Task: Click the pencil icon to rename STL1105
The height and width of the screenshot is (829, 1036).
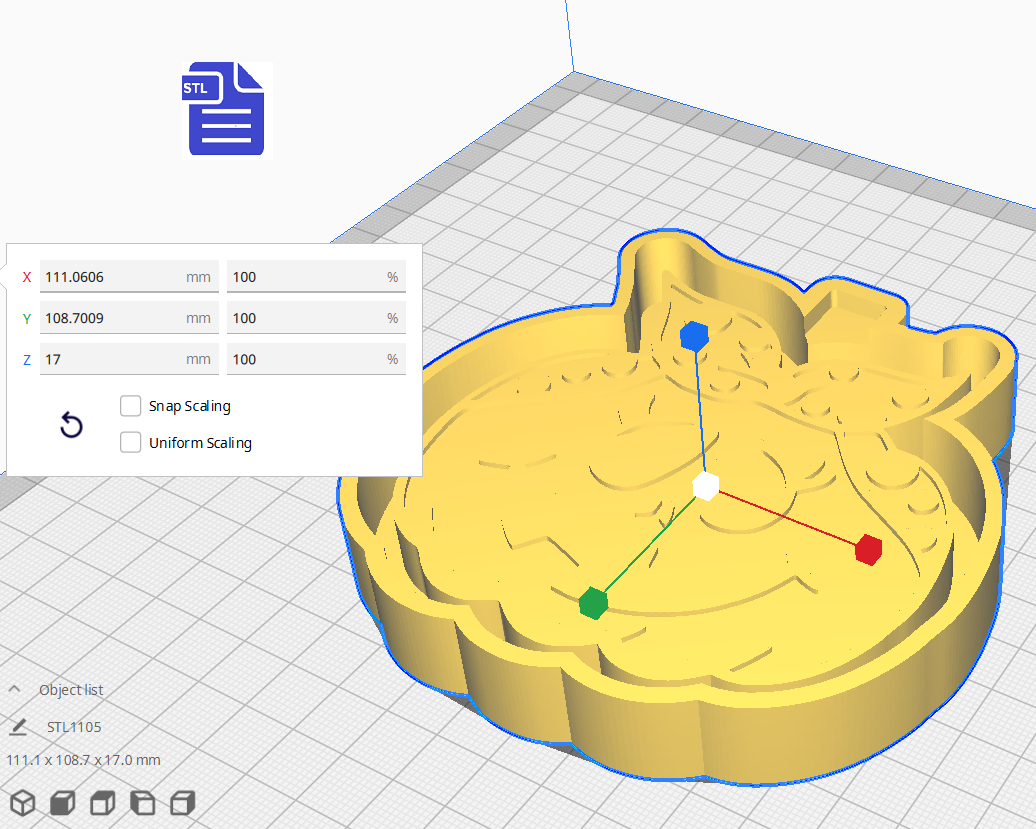Action: tap(18, 727)
